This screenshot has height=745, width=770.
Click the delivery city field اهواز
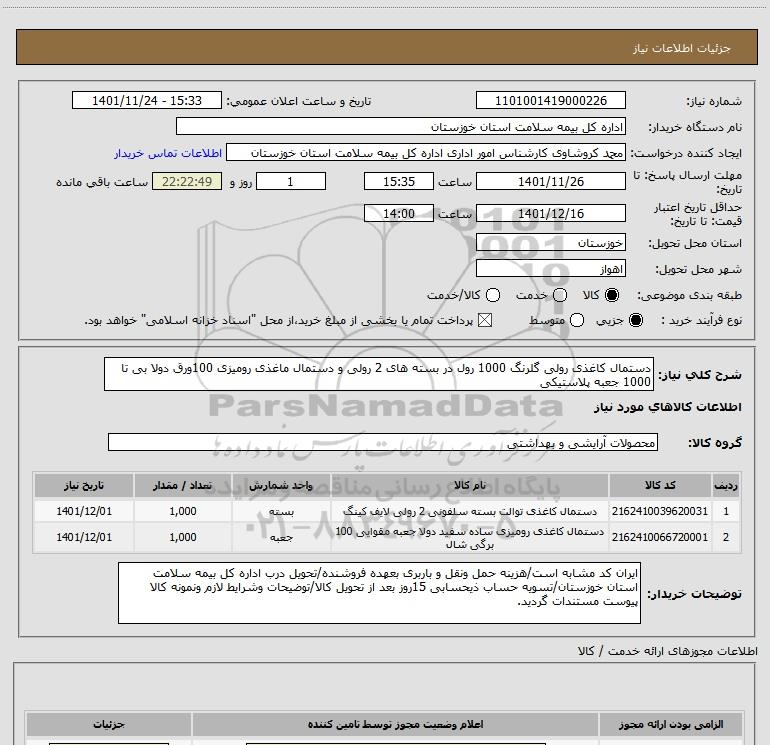point(550,269)
